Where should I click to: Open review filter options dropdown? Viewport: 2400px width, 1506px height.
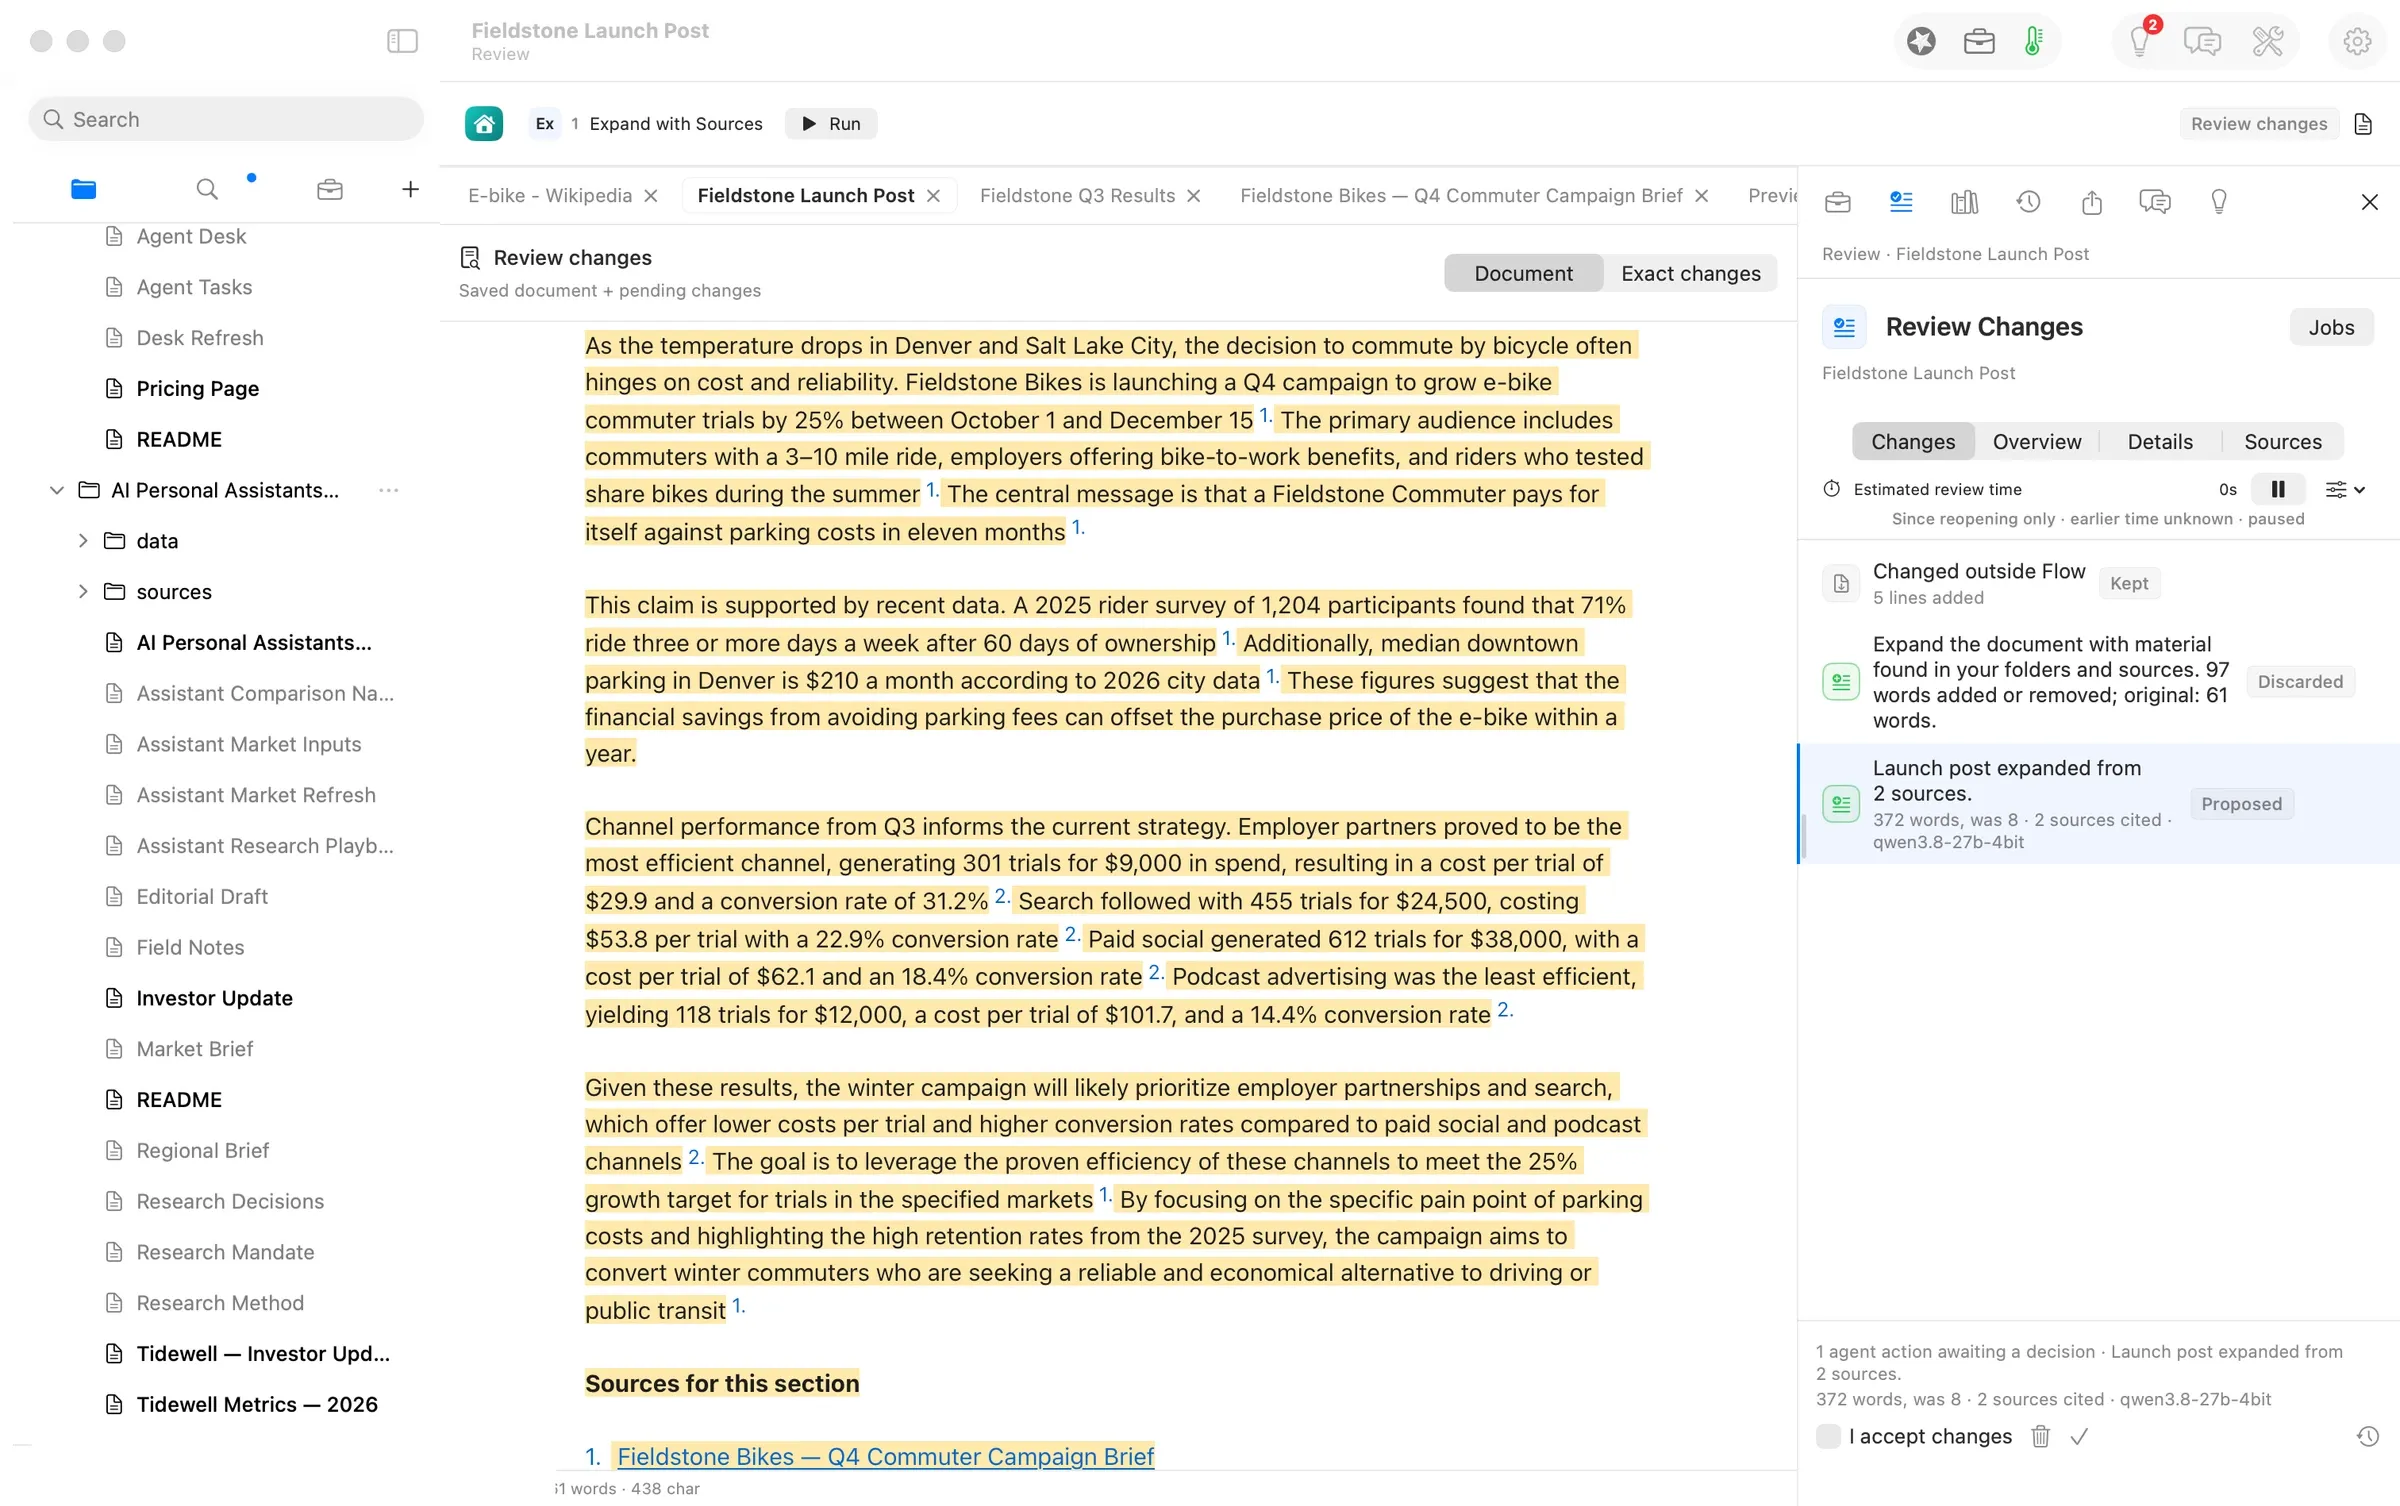click(x=2344, y=489)
